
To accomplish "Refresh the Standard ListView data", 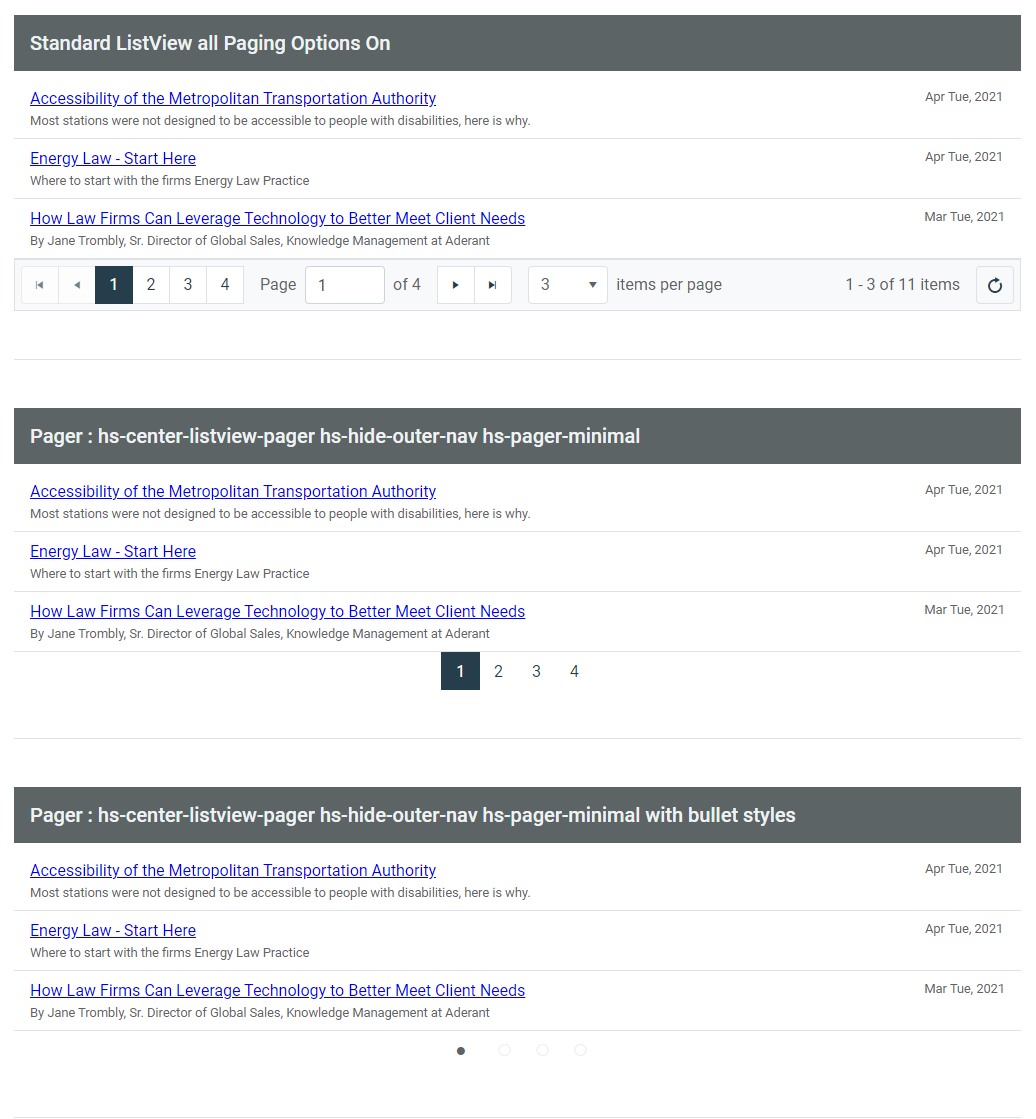I will 994,284.
